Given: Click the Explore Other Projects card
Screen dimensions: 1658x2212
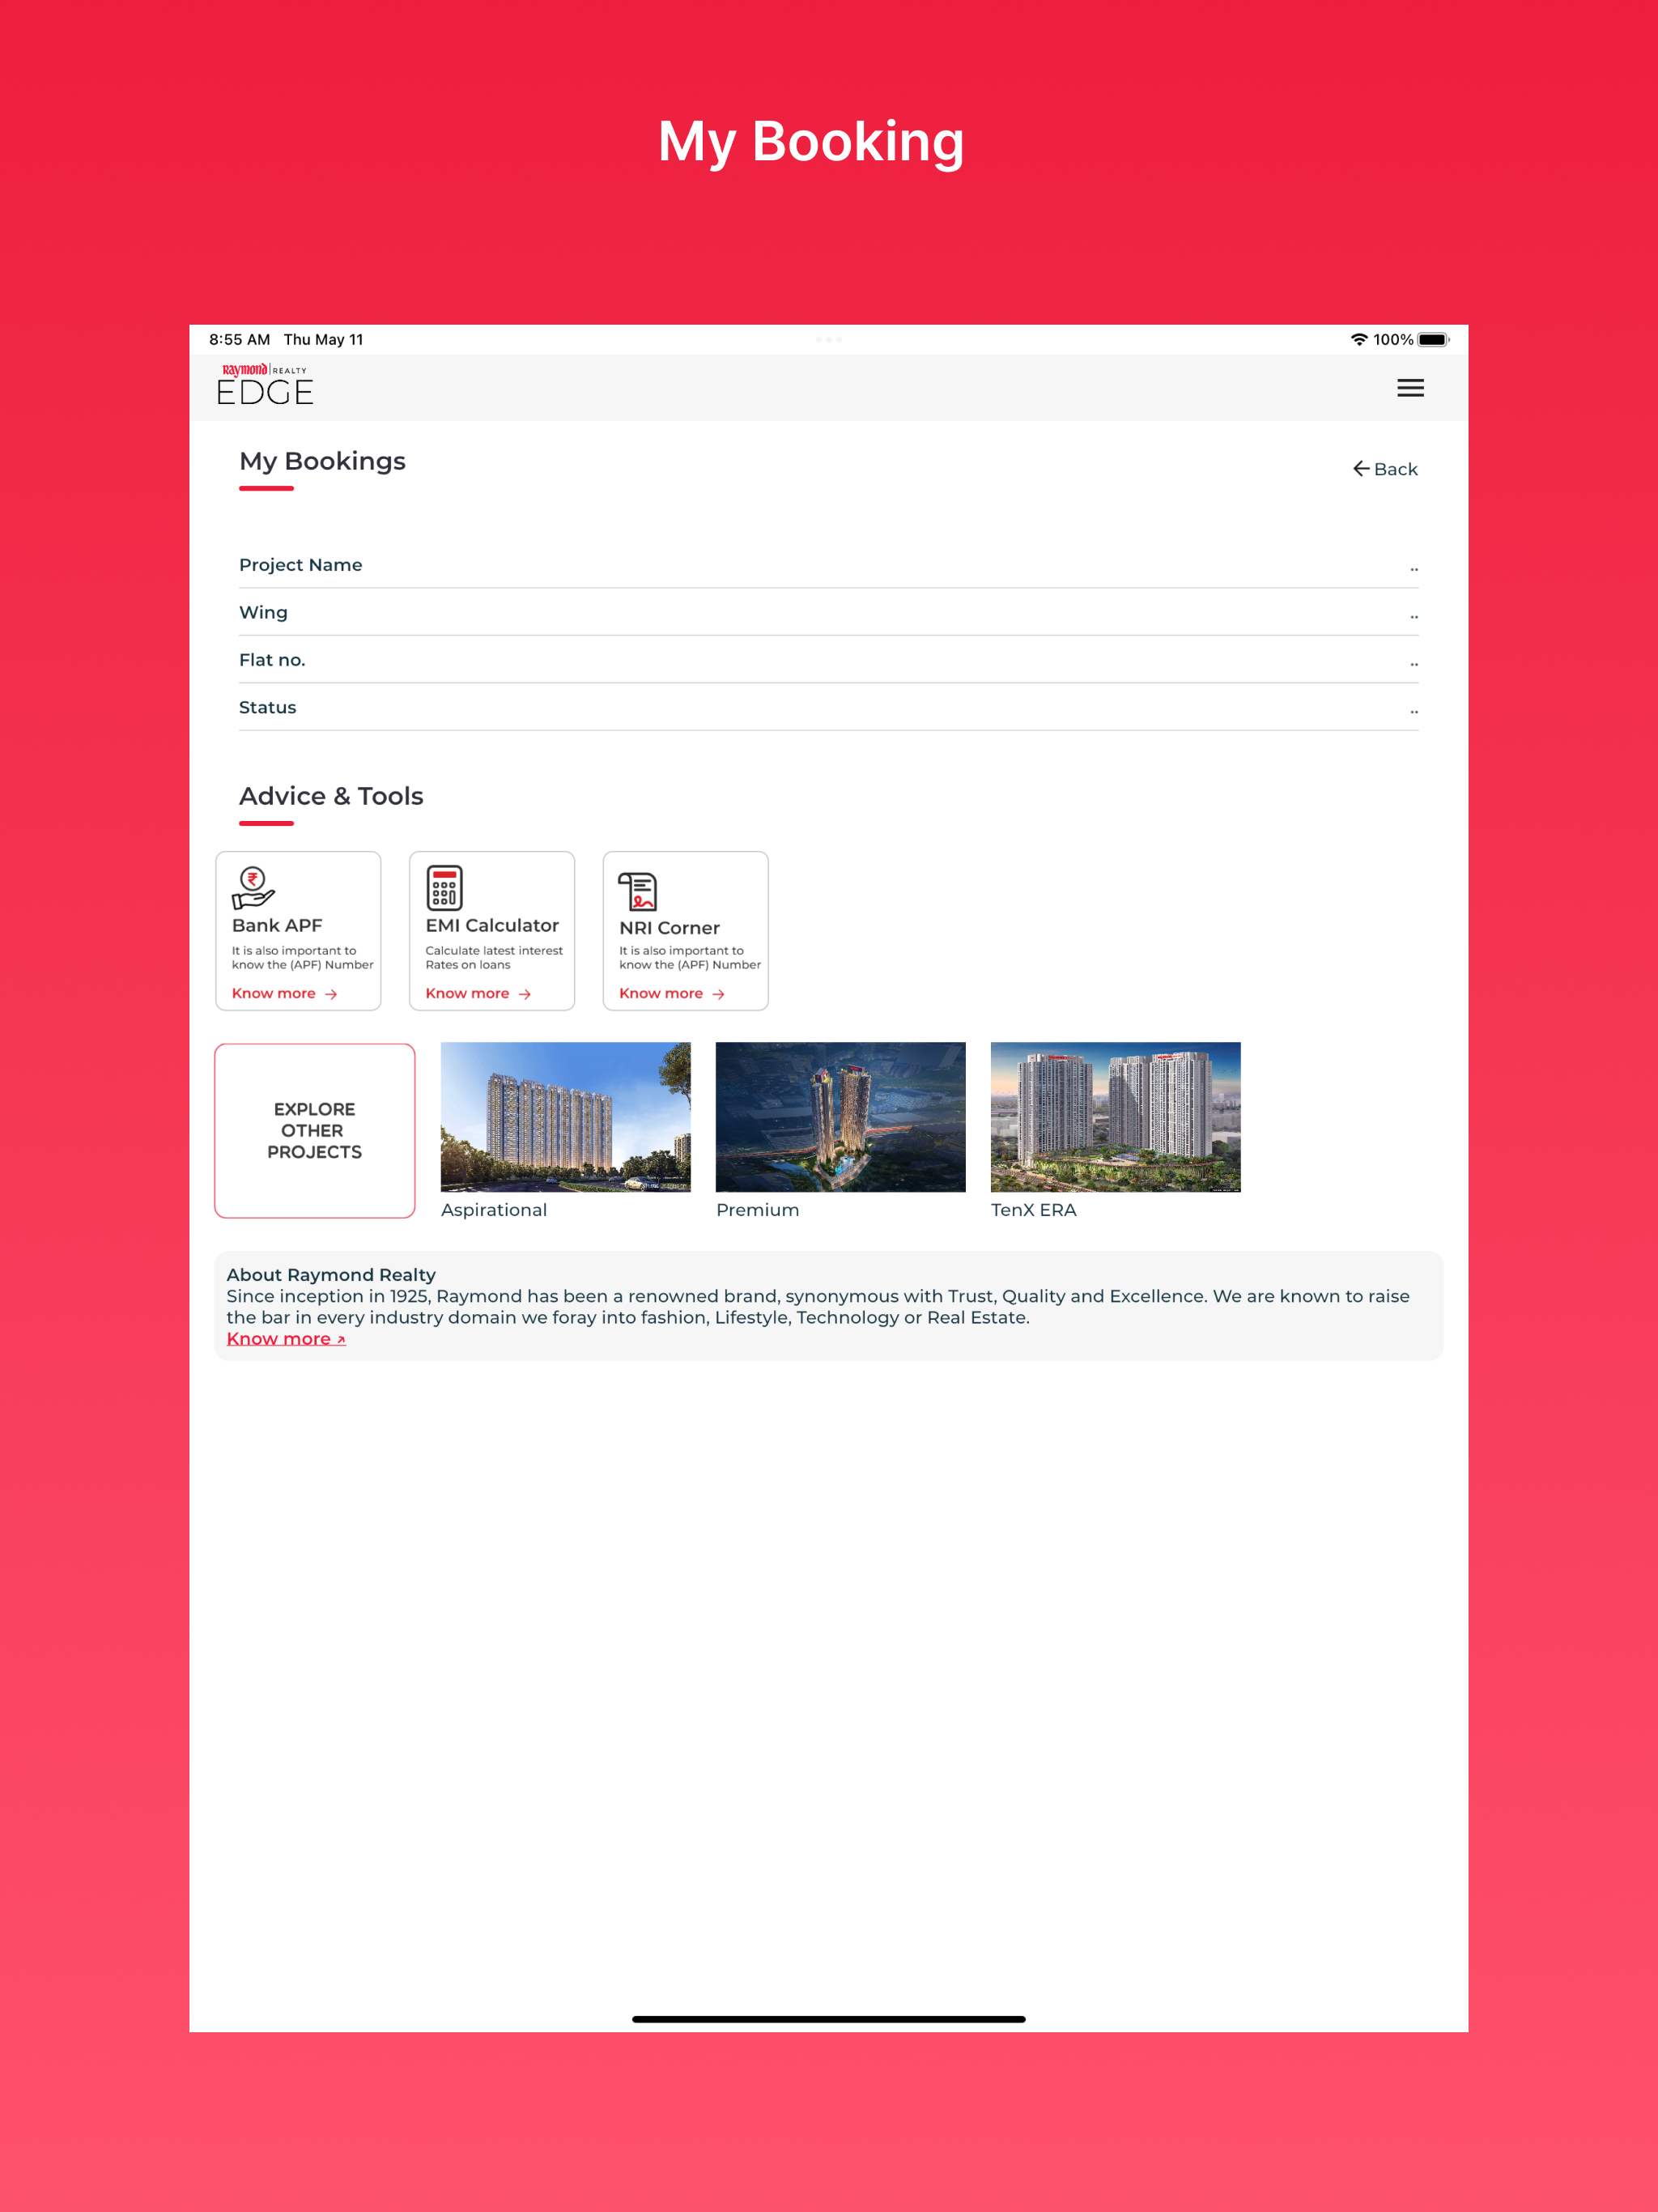Looking at the screenshot, I should click(315, 1131).
